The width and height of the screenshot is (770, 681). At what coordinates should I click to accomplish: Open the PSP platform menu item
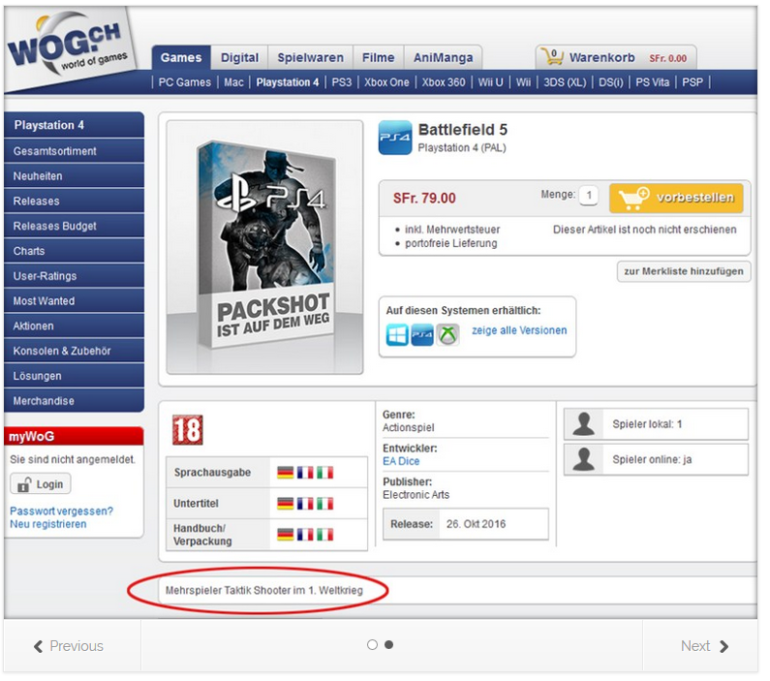(x=692, y=82)
